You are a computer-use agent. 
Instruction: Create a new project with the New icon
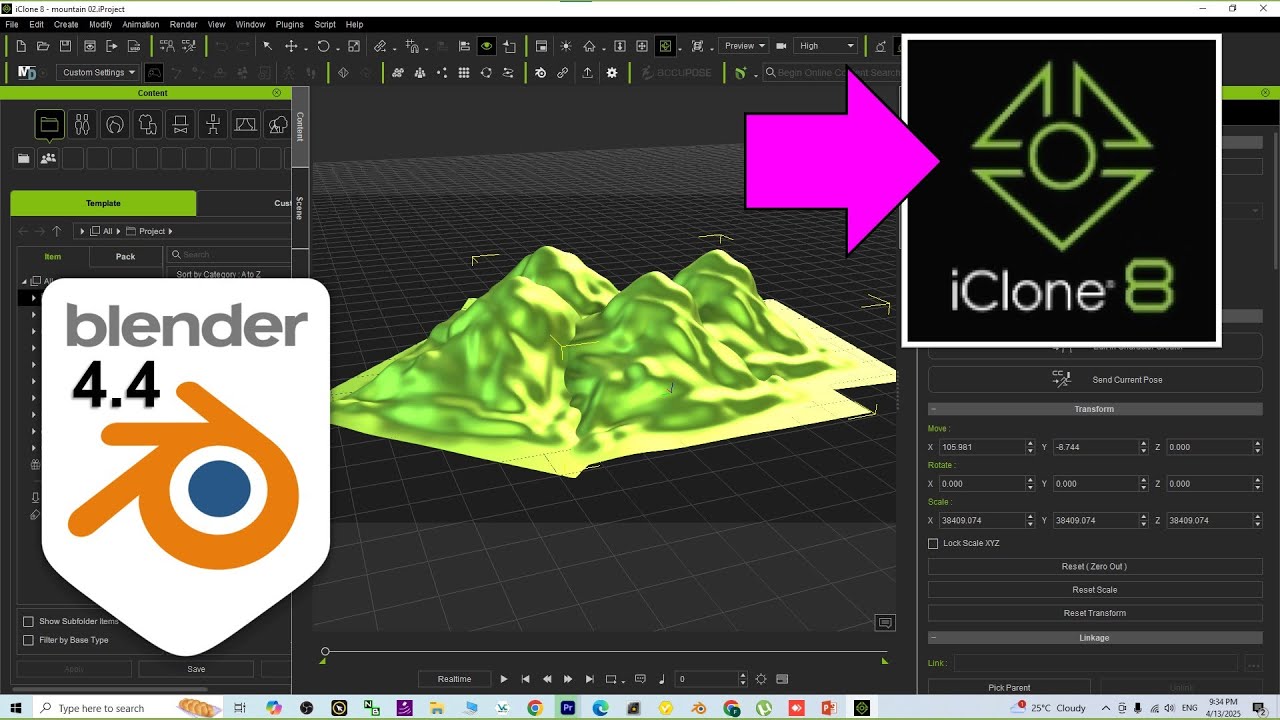pyautogui.click(x=21, y=46)
